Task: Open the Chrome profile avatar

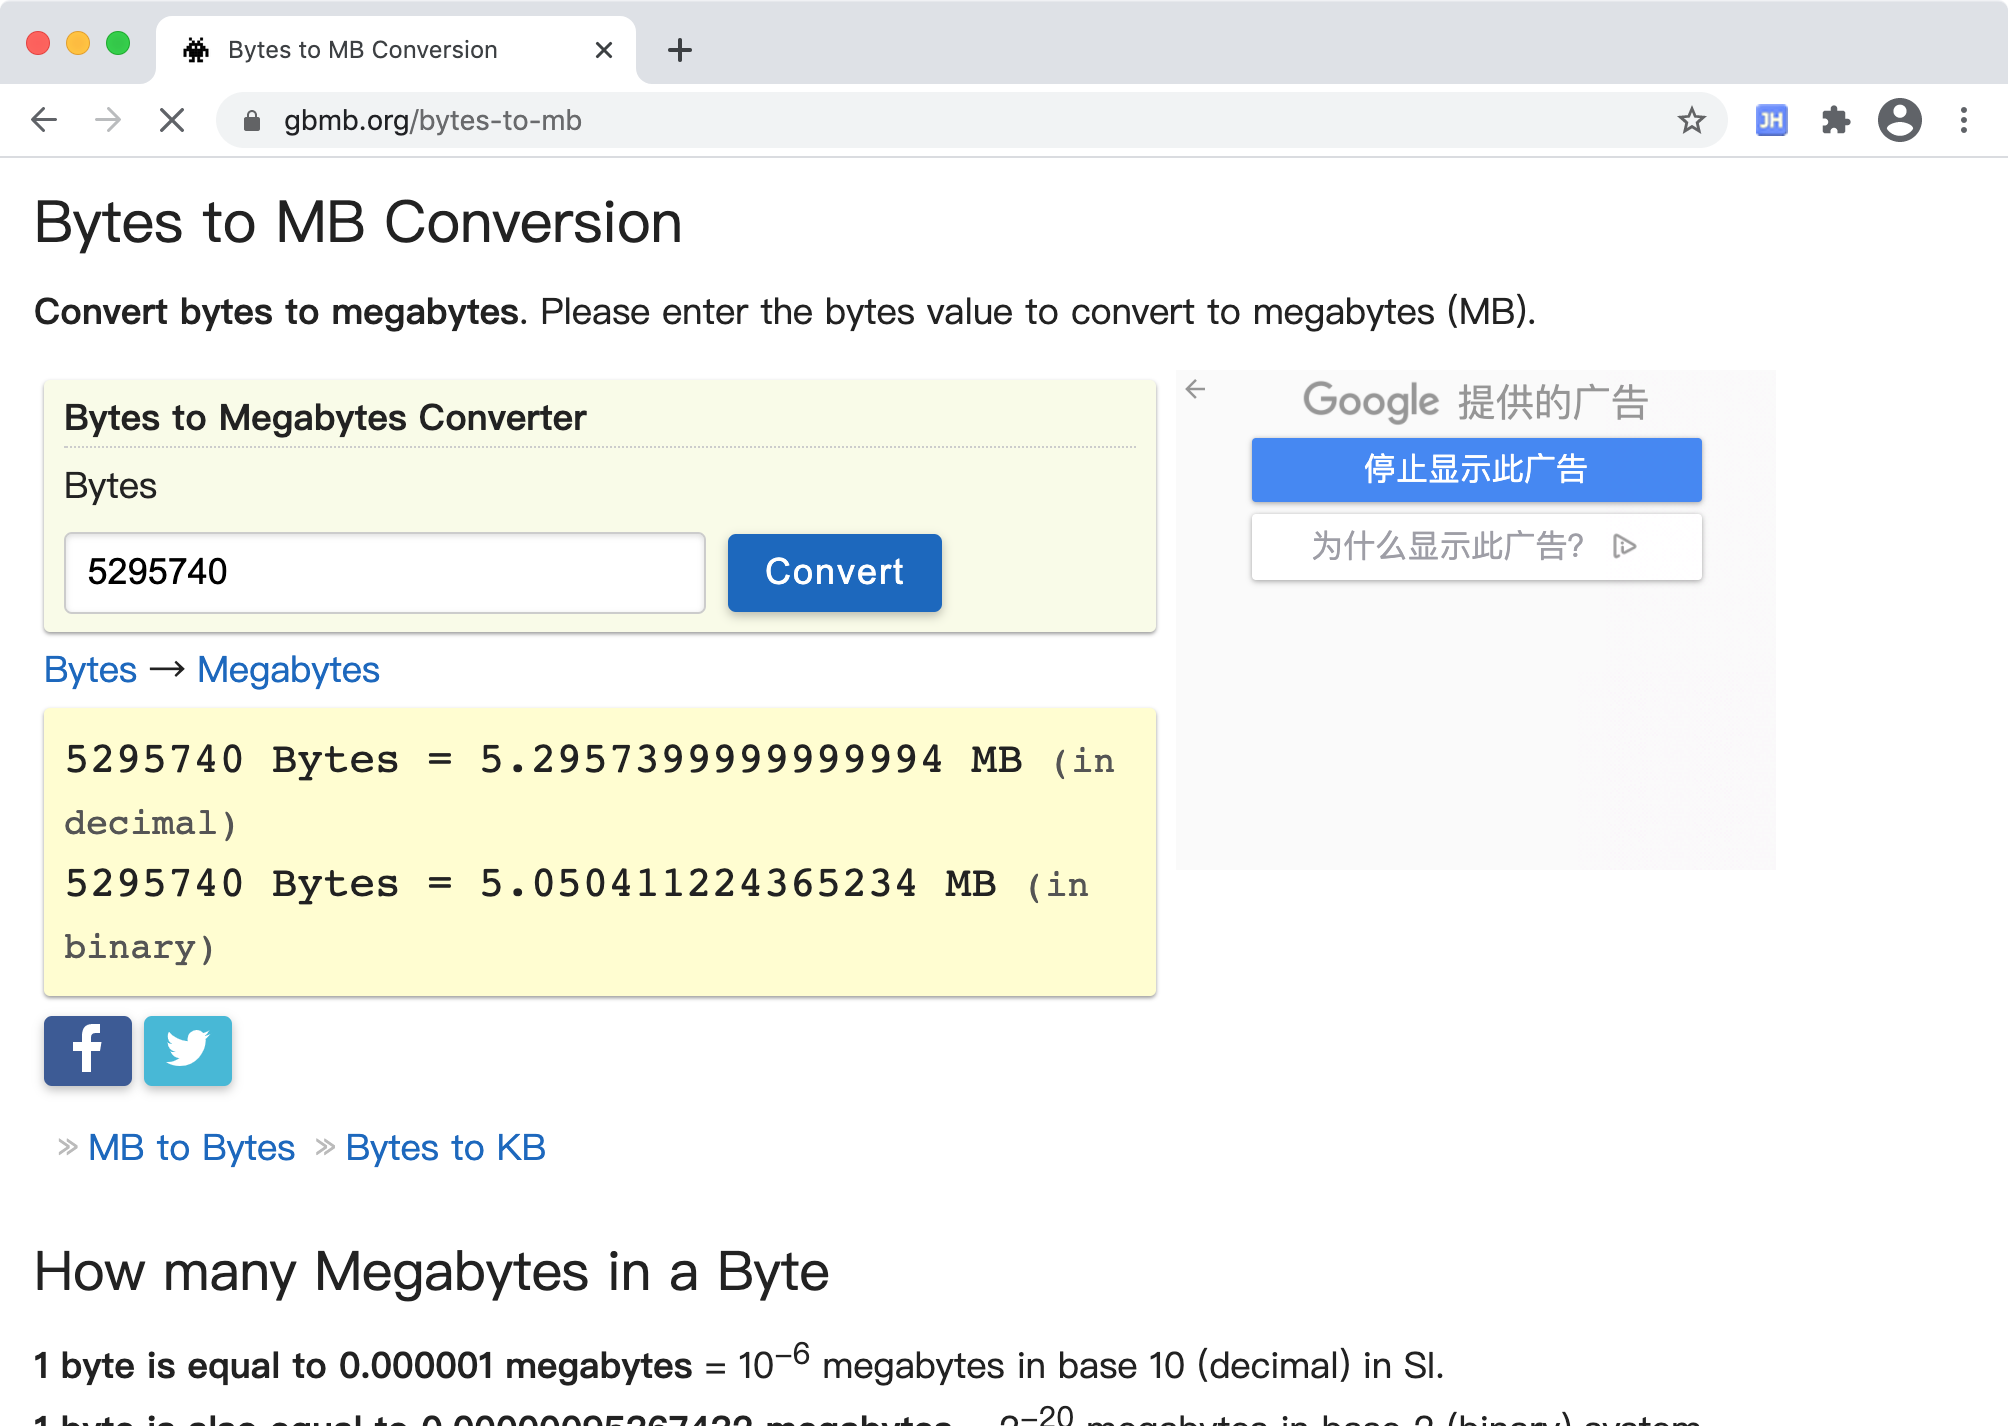Action: pyautogui.click(x=1899, y=121)
